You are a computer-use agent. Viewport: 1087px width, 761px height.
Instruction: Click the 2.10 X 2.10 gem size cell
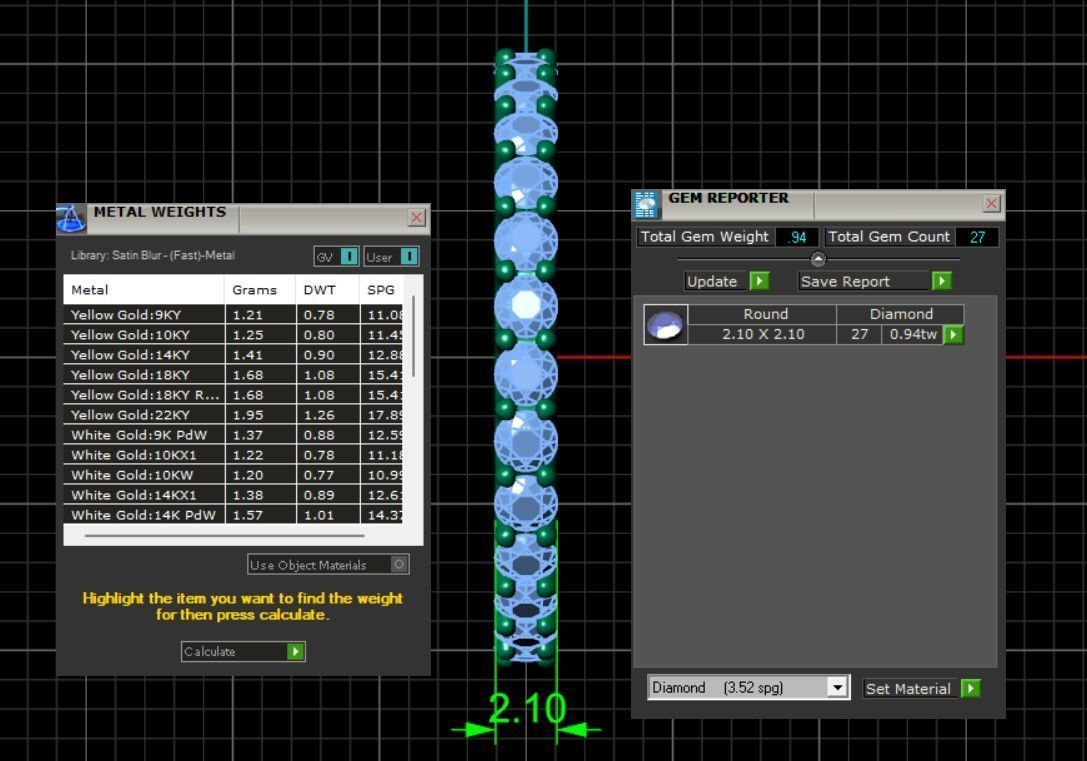pyautogui.click(x=763, y=335)
